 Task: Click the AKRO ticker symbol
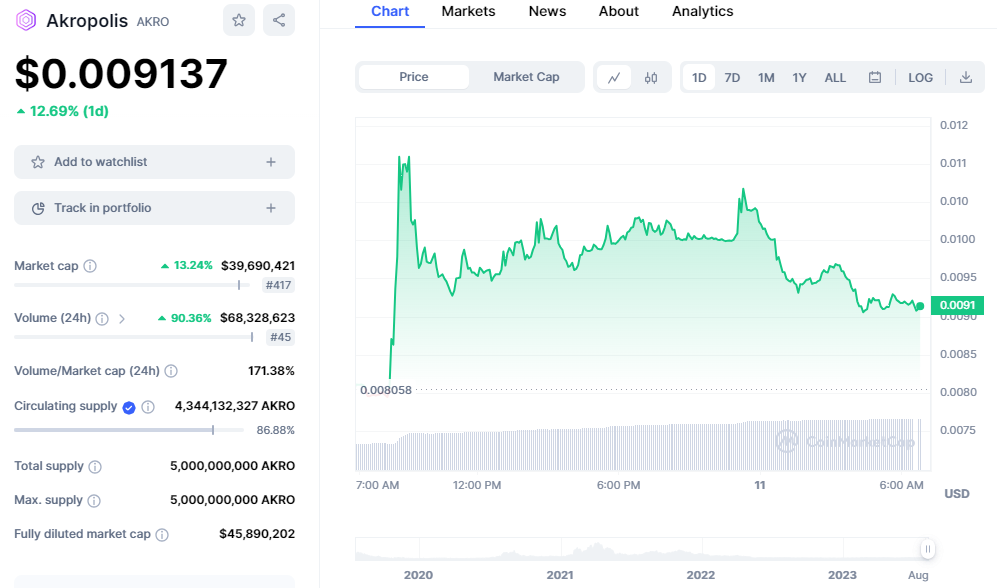coord(153,22)
